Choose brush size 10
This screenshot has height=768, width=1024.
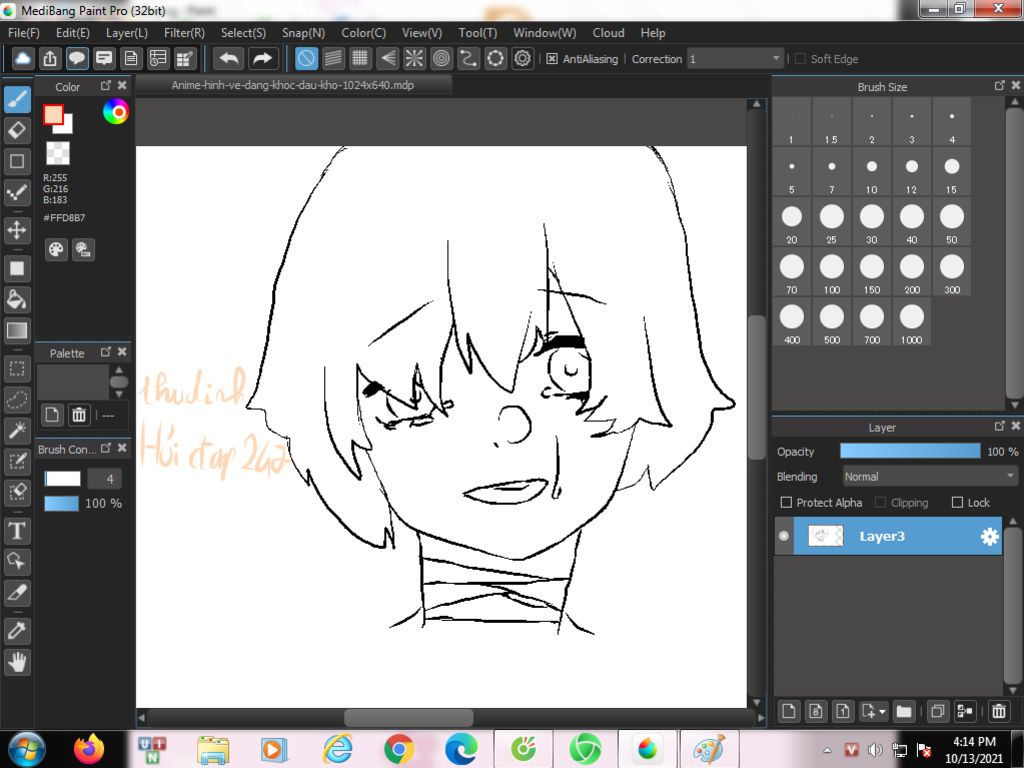tap(871, 172)
